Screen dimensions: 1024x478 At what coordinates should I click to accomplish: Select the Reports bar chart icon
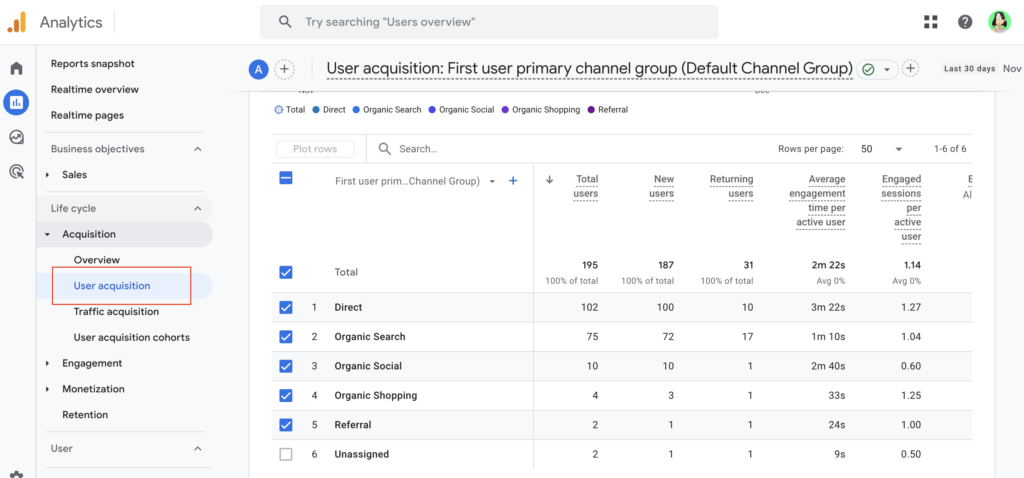pos(16,103)
